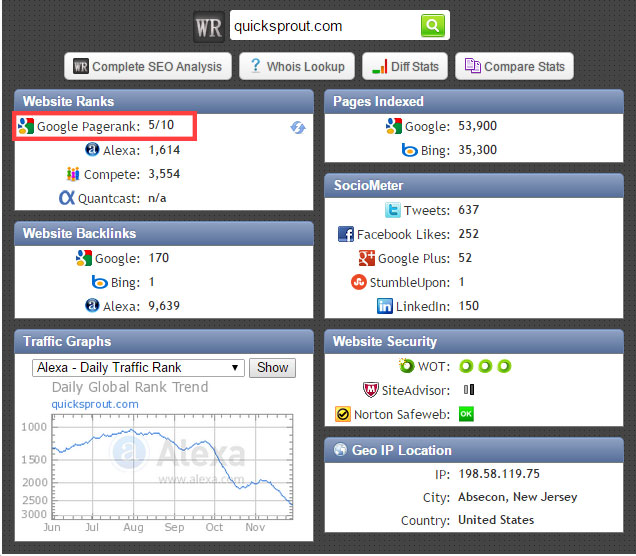Click Bing pages indexed value 35,300

click(477, 150)
